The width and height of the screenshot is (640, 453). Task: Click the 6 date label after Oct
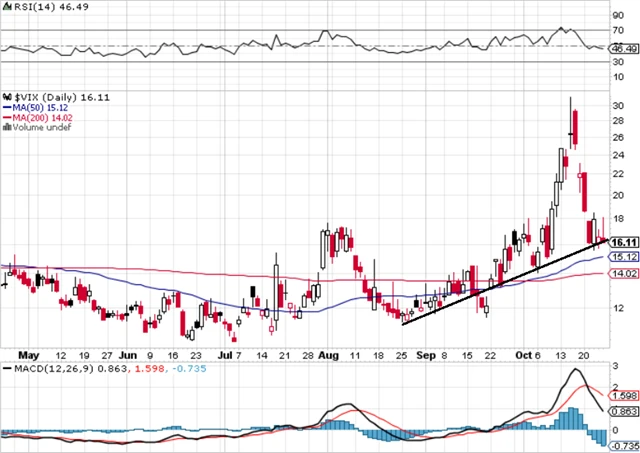[538, 356]
